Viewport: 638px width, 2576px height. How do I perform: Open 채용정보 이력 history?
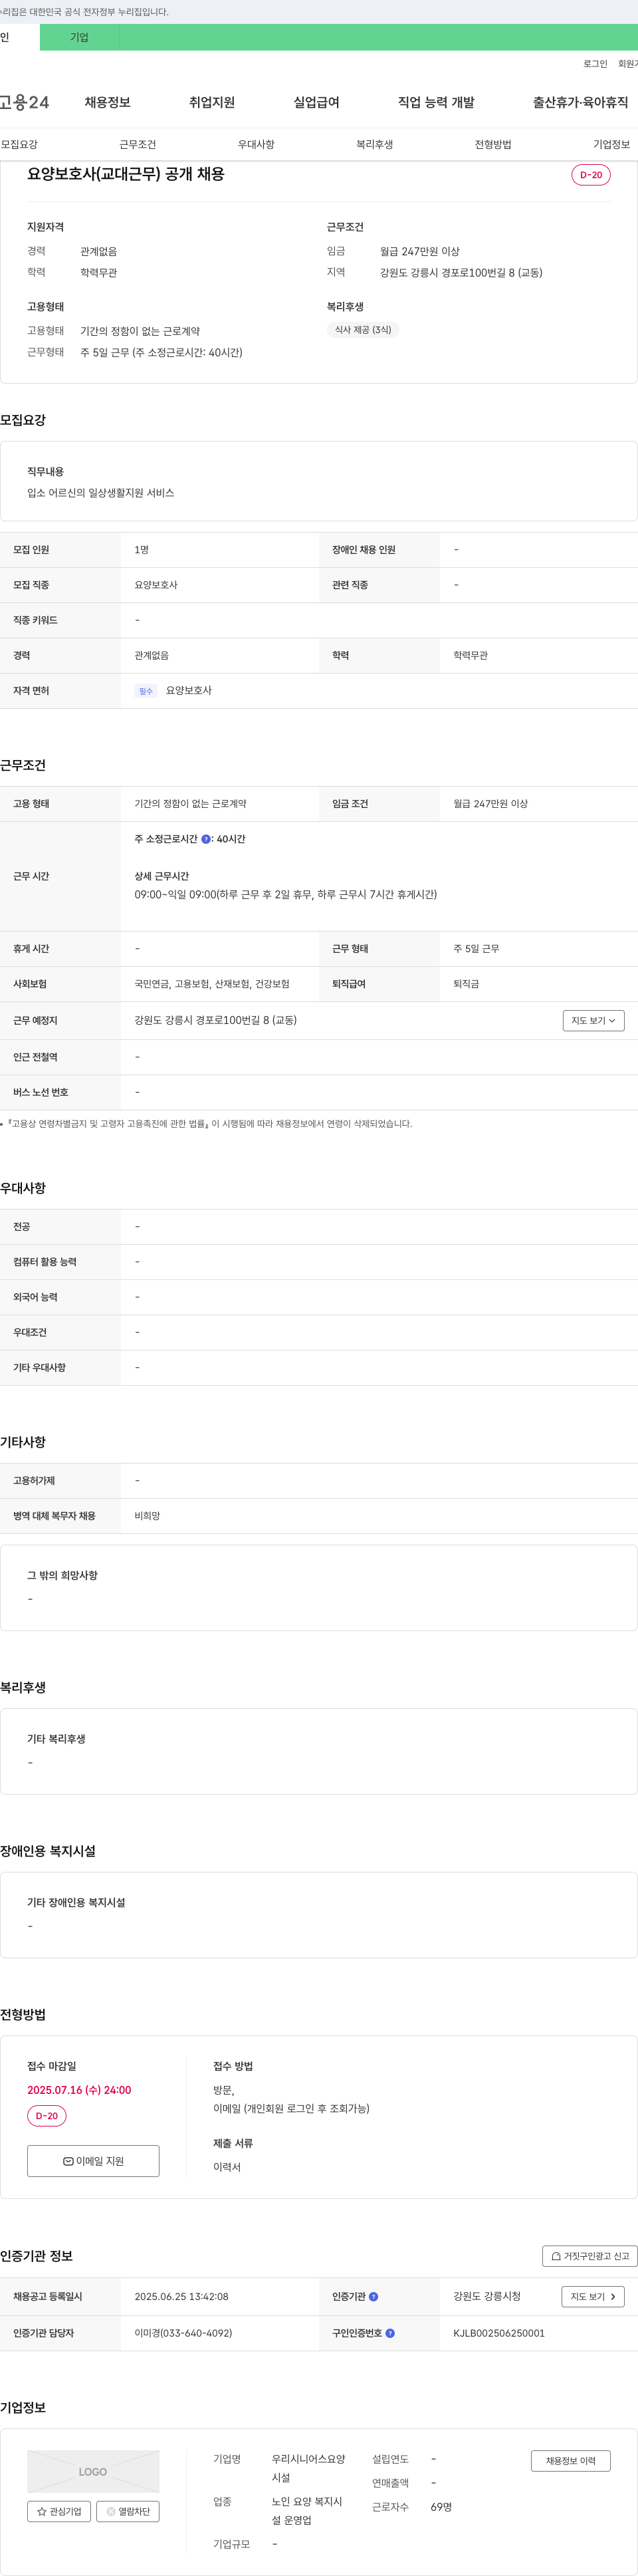click(571, 2461)
